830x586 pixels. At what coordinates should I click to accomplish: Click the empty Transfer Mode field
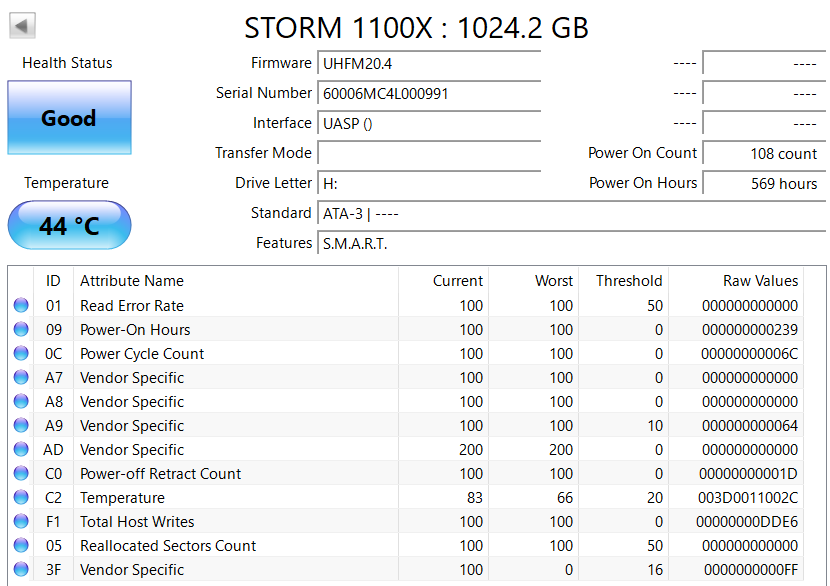point(429,154)
